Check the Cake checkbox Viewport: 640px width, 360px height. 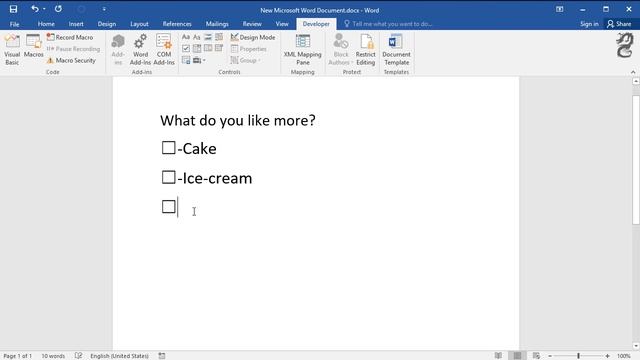point(168,148)
